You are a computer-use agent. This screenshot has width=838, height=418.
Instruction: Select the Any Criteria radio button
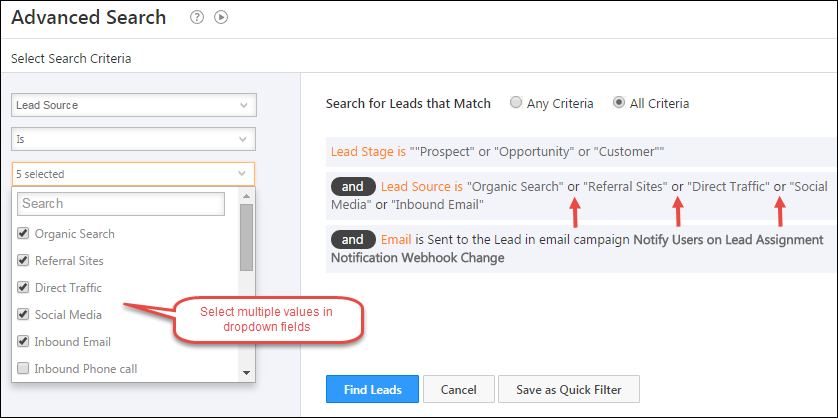pos(516,103)
